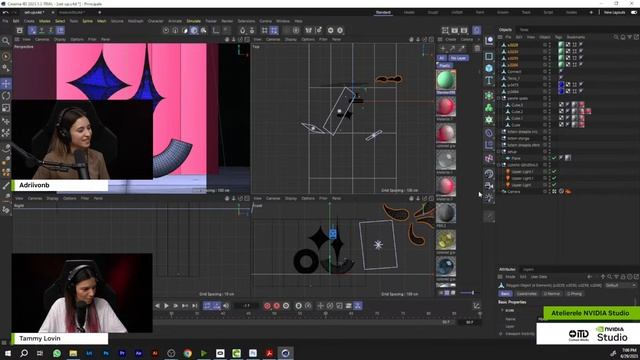Play the animation forward

pos(167,306)
